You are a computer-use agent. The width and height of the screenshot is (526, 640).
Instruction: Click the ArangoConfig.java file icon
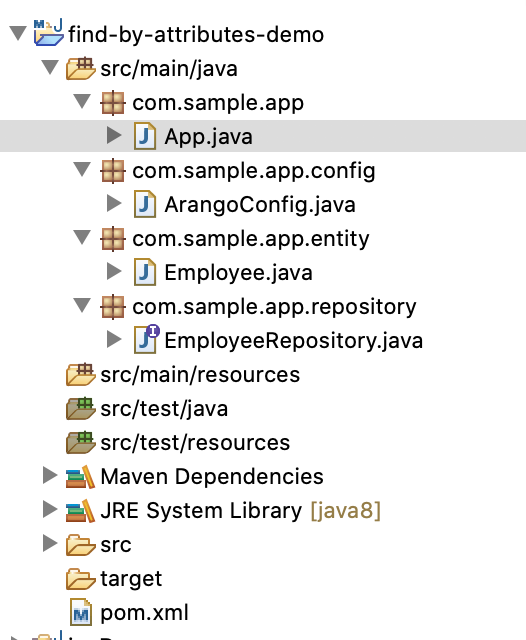tap(145, 204)
